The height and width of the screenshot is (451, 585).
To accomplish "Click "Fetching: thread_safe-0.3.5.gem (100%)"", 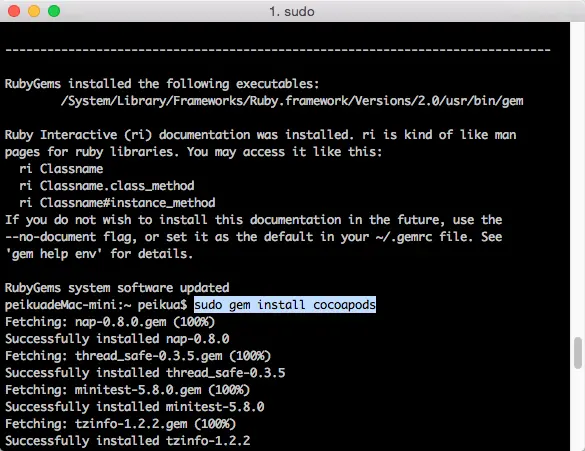I will [x=138, y=356].
